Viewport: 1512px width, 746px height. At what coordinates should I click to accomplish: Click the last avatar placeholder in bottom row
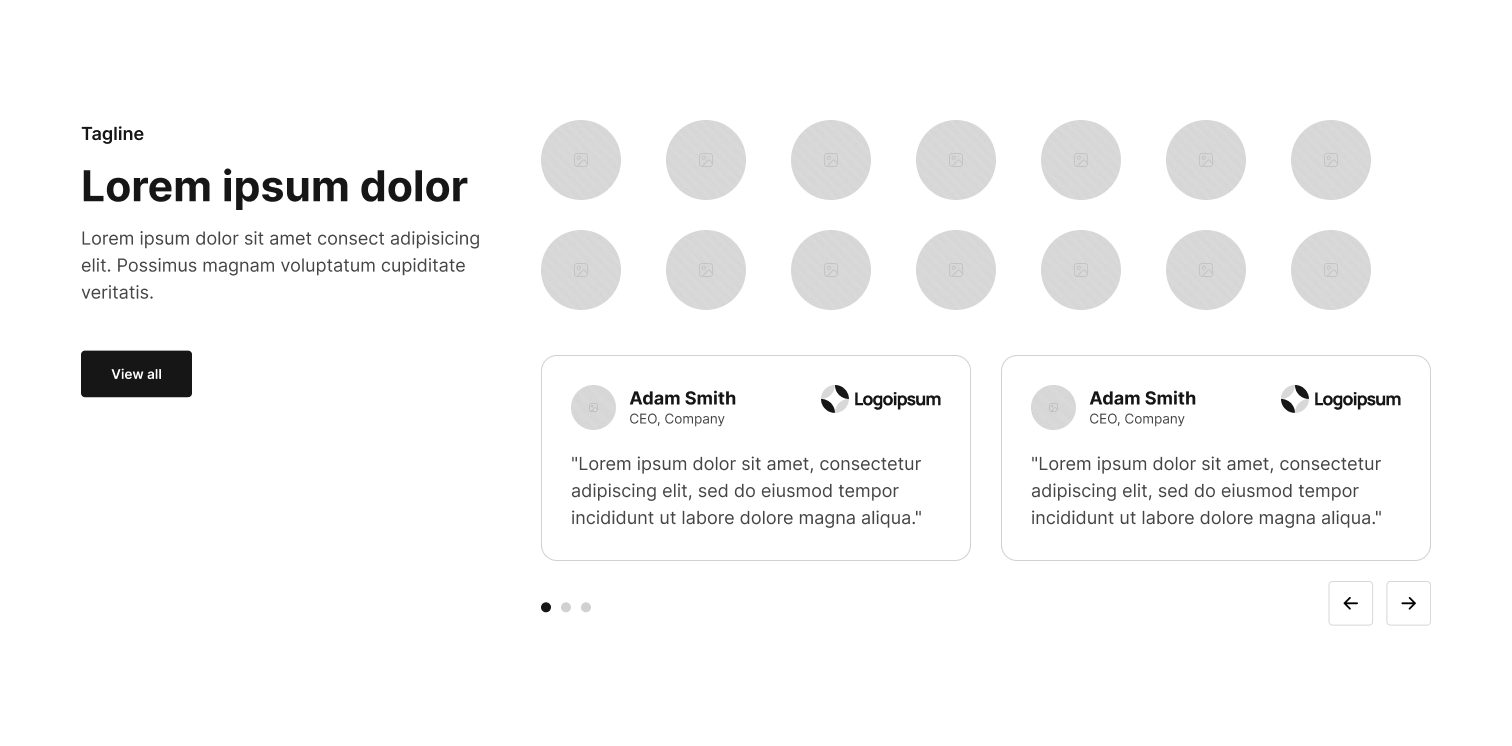[1331, 270]
